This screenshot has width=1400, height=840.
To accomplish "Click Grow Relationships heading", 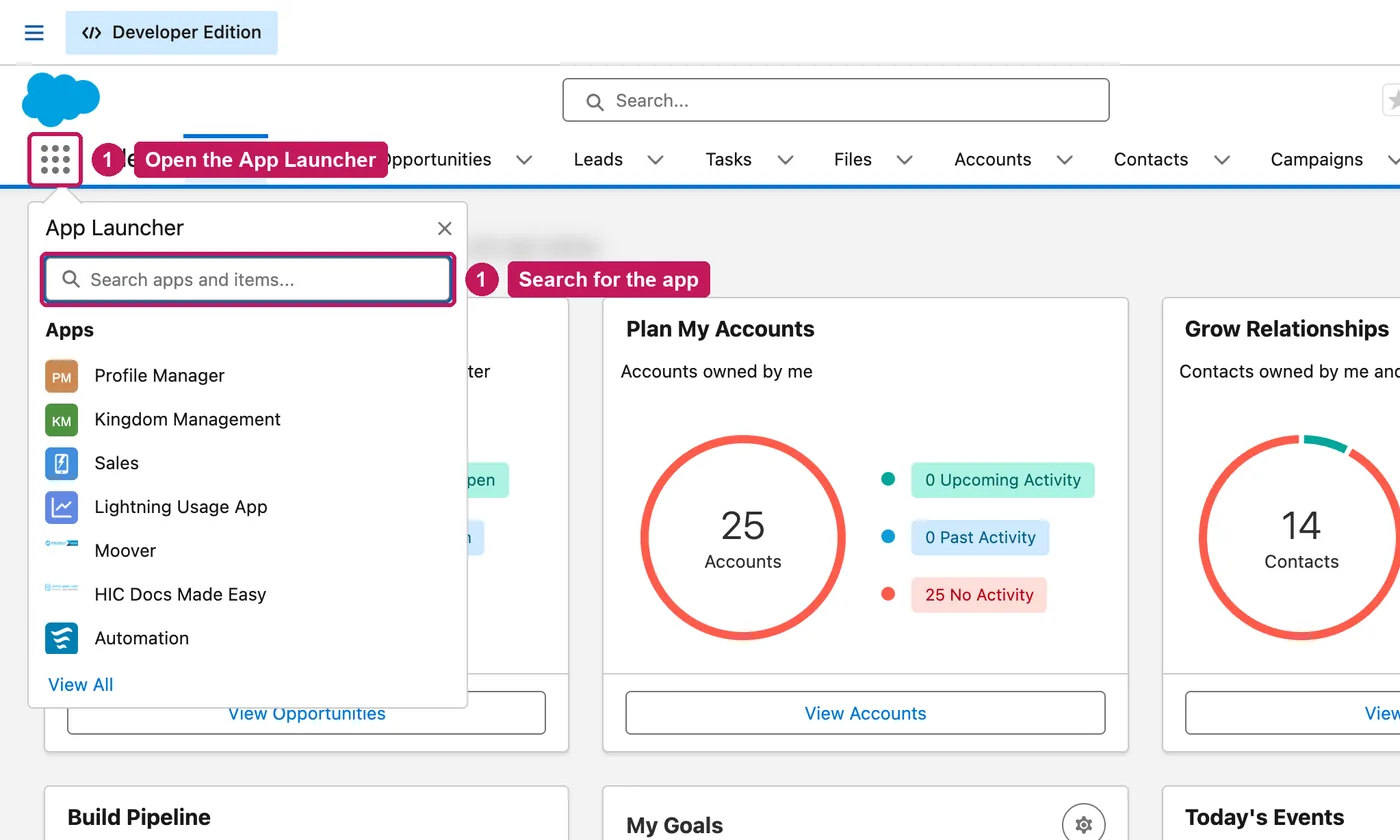I will point(1287,330).
